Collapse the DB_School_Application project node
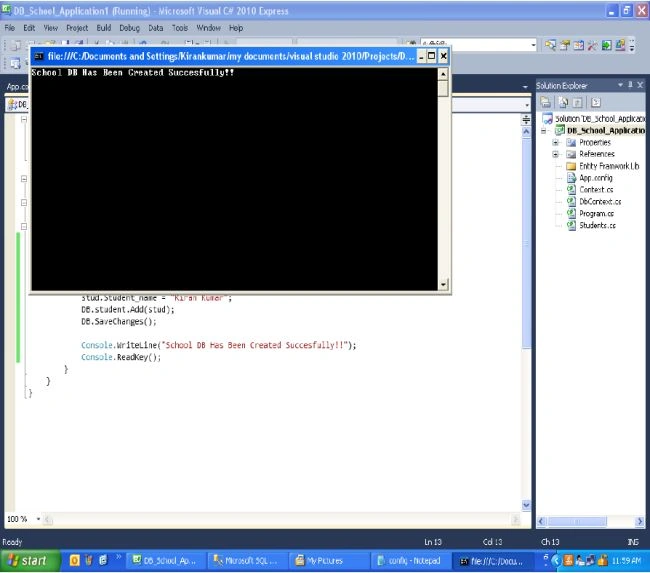Viewport: 650px width, 573px height. point(543,131)
